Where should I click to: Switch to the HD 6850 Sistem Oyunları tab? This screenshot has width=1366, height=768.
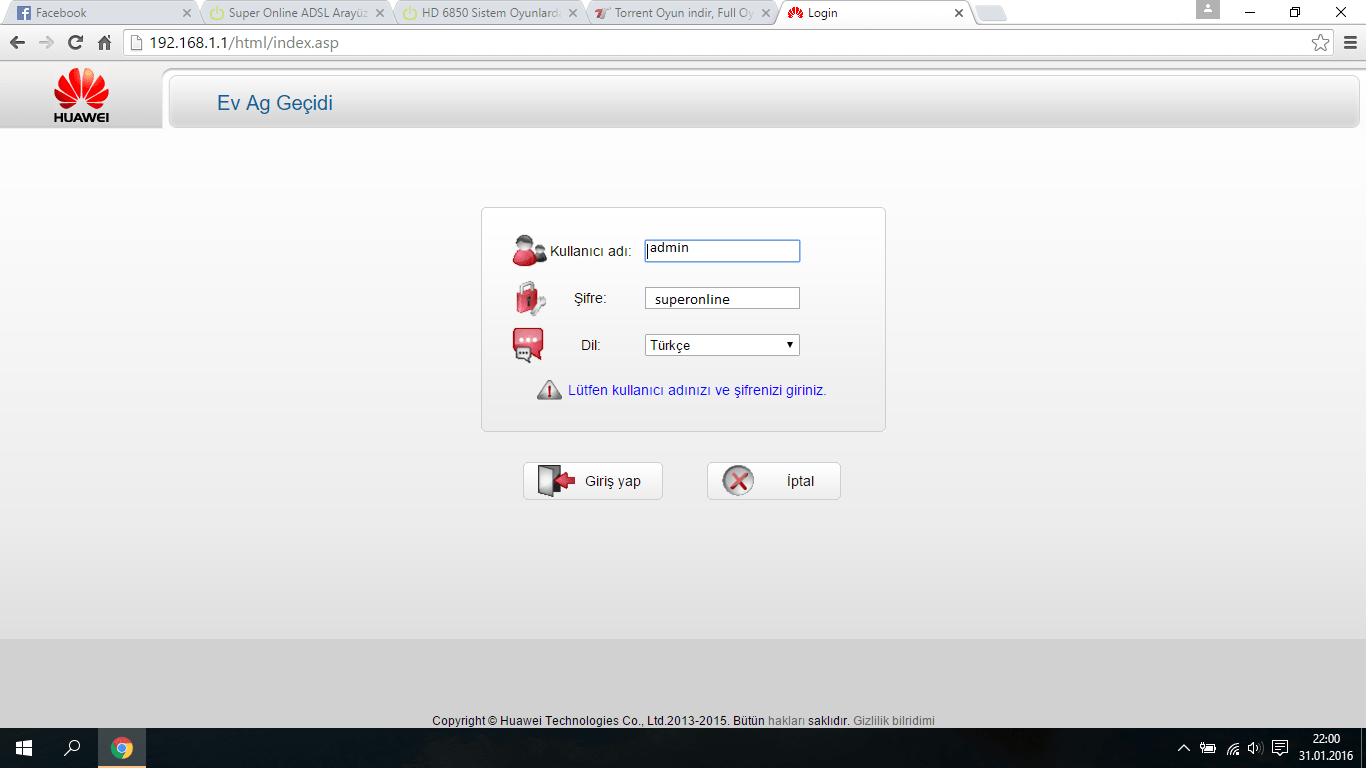point(487,14)
